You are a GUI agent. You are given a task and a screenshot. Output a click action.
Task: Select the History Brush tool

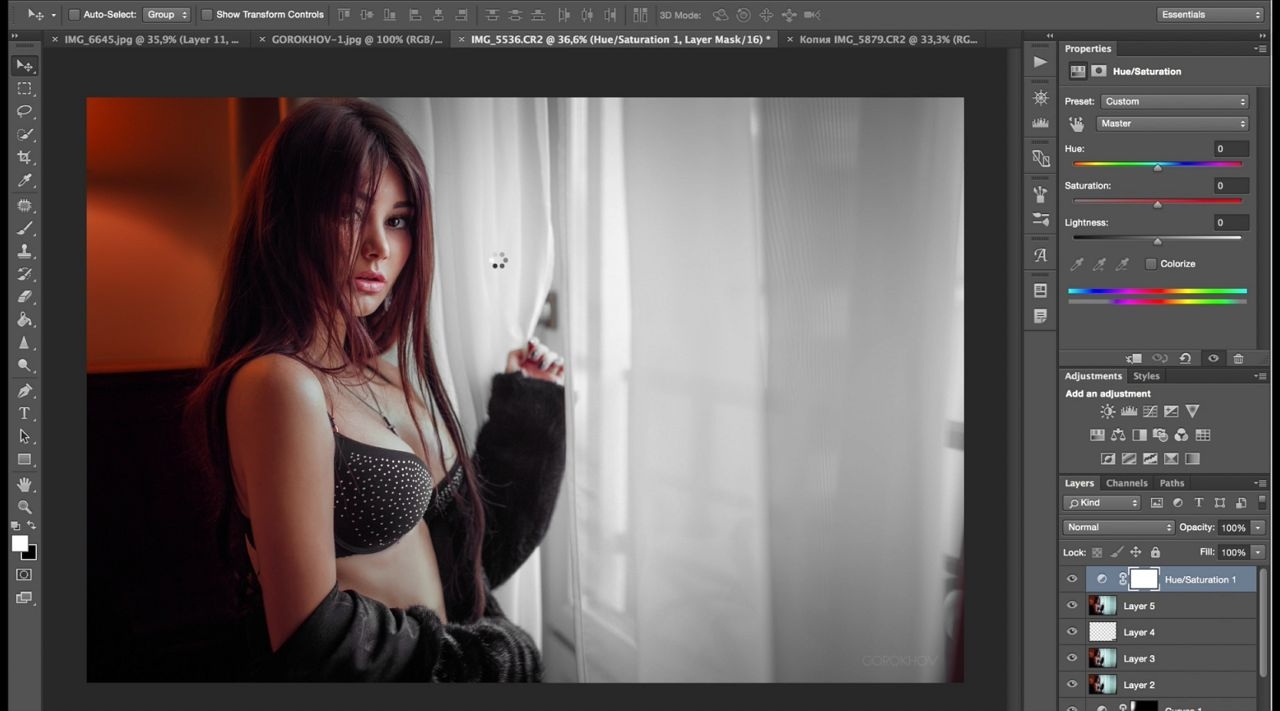tap(25, 274)
